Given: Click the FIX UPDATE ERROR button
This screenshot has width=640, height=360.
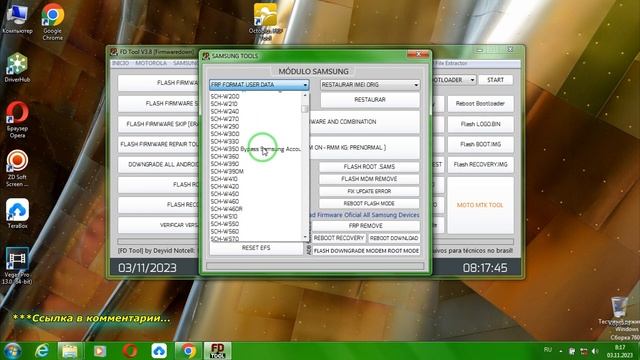Looking at the screenshot, I should click(x=369, y=191).
